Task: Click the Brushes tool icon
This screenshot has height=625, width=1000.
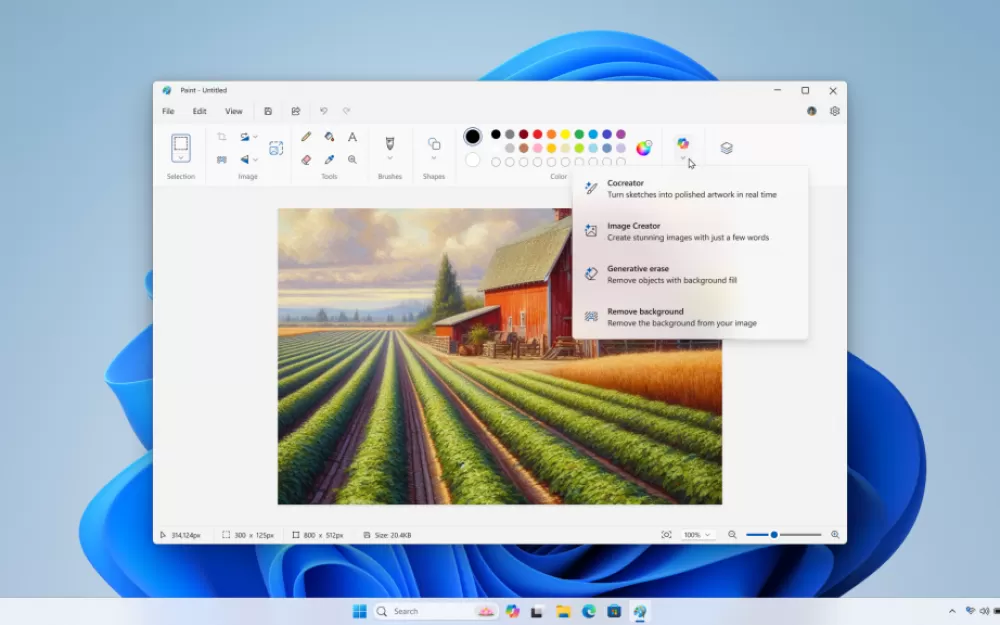Action: point(390,143)
